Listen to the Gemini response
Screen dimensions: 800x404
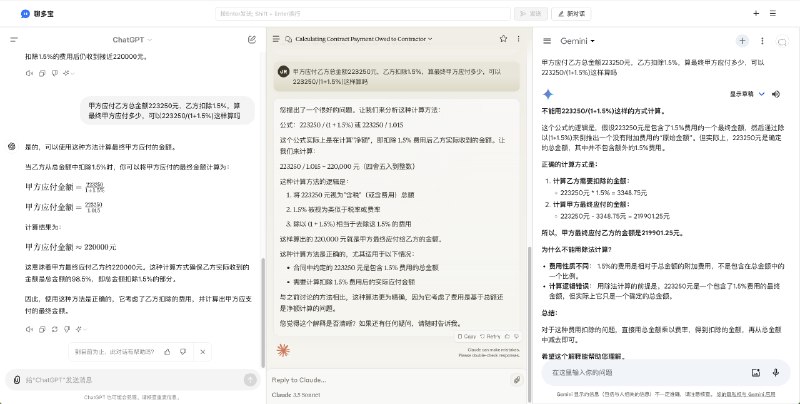coord(776,94)
